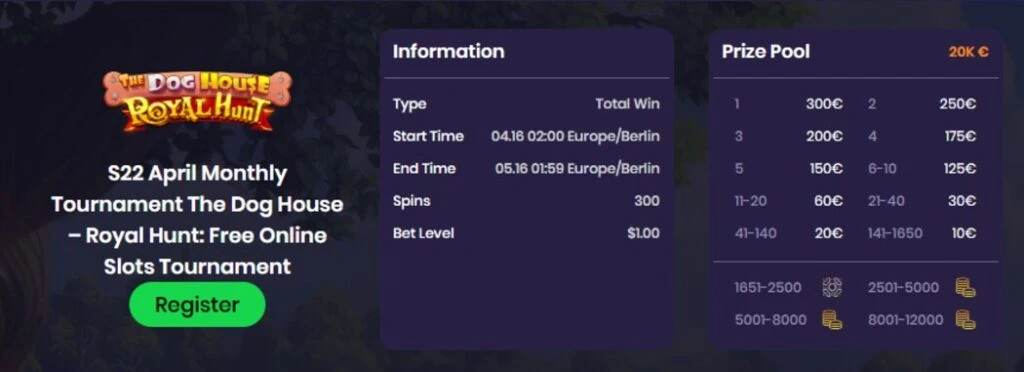Click the chip icon beside 1651-2500
This screenshot has width=1024, height=372.
tap(832, 287)
